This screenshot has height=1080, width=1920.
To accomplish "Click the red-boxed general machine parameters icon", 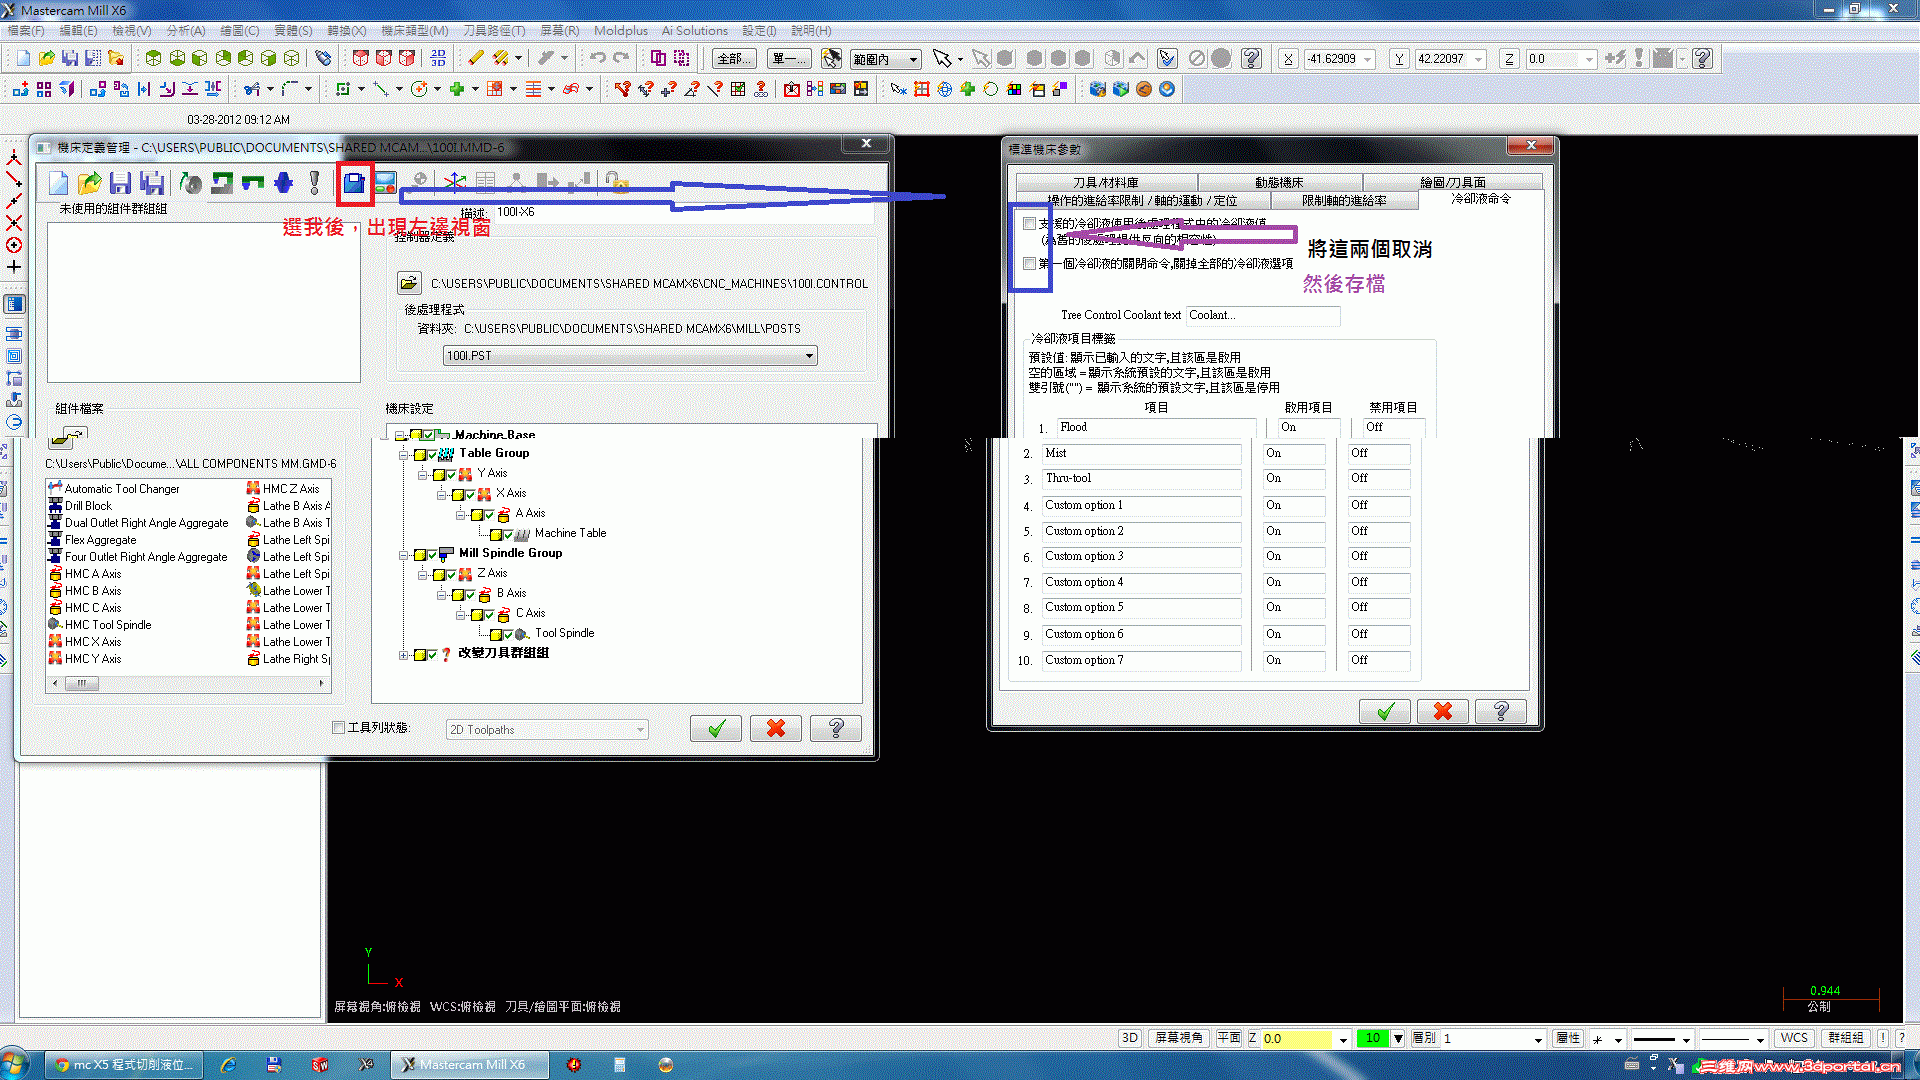I will click(x=354, y=183).
